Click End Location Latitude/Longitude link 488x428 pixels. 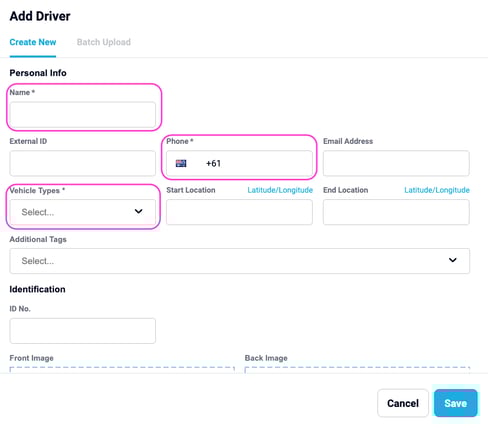point(437,190)
